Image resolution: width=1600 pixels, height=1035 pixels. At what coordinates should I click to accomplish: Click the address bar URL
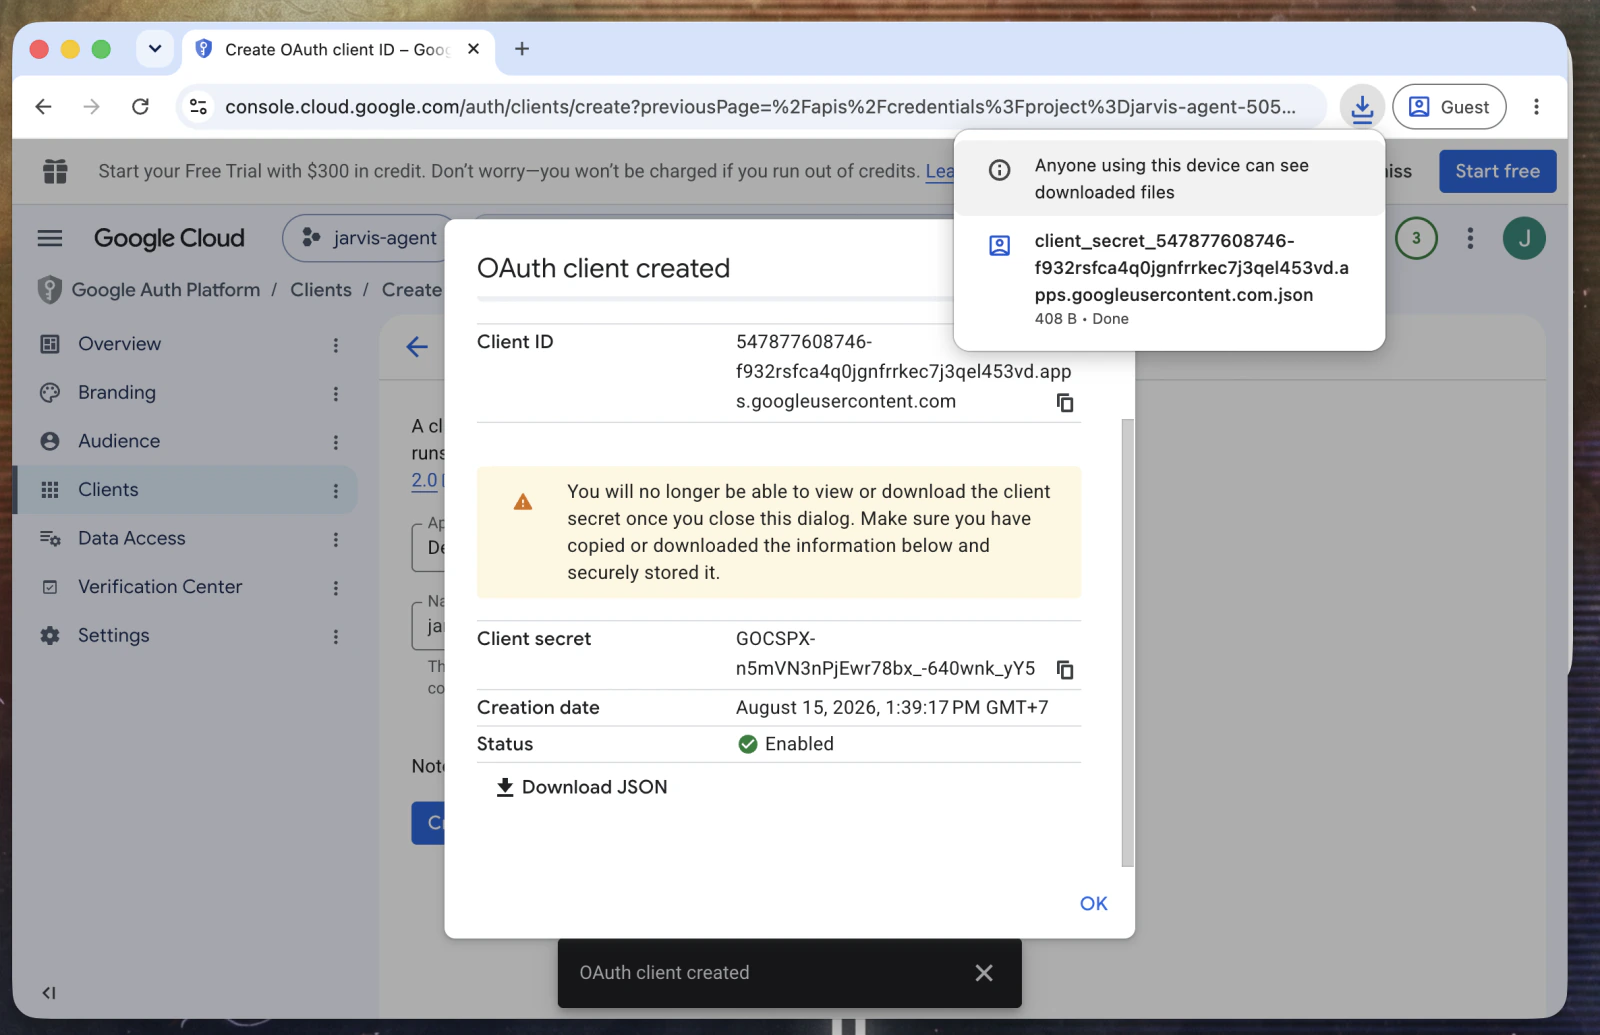pyautogui.click(x=760, y=107)
